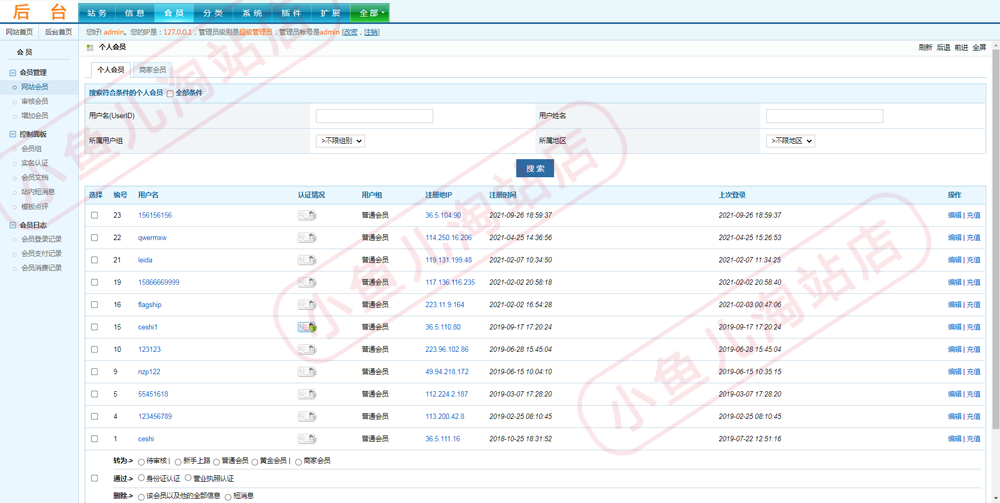
Task: Click the 搜索 button
Action: (535, 168)
